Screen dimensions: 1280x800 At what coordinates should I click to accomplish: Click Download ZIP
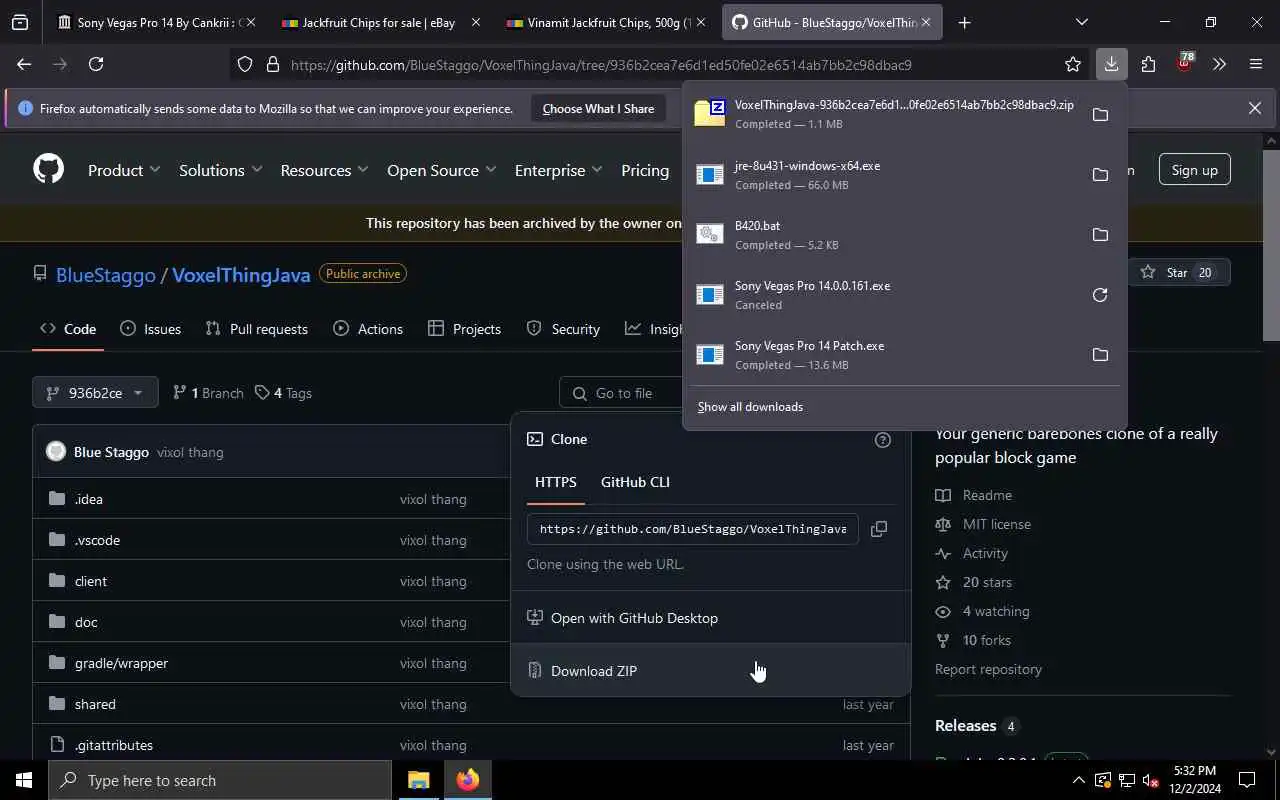click(x=710, y=671)
